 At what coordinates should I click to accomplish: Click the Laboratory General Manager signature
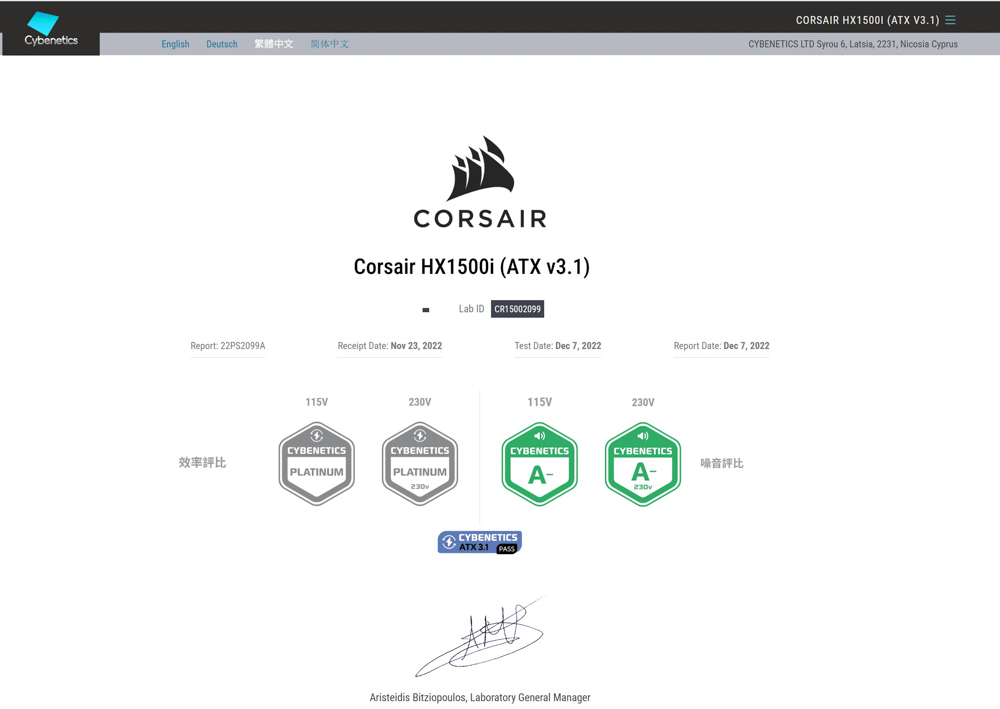point(480,636)
